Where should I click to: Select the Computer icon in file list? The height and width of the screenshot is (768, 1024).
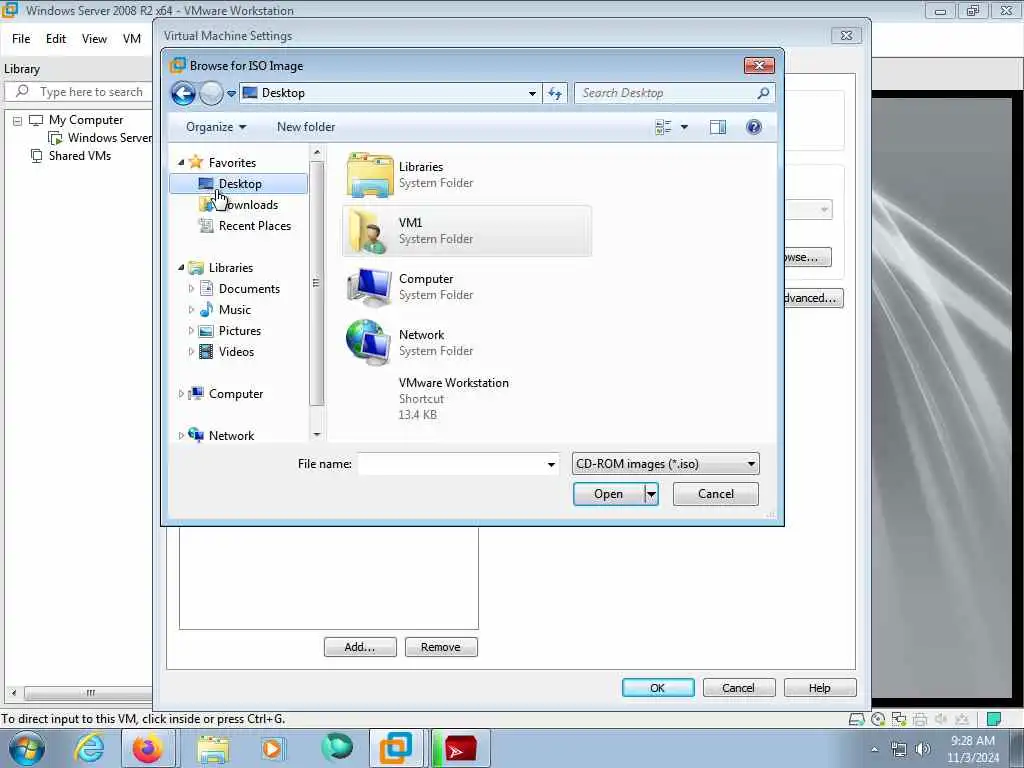[x=370, y=287]
